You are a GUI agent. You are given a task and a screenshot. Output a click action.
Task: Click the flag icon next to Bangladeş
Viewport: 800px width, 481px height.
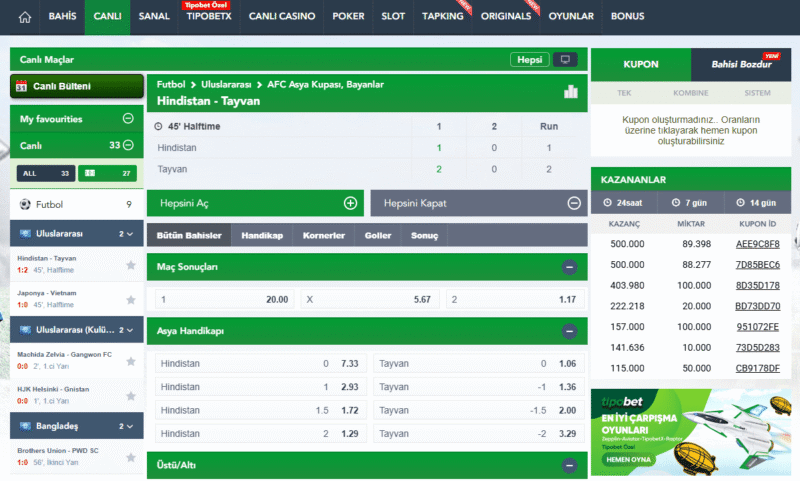tap(25, 426)
